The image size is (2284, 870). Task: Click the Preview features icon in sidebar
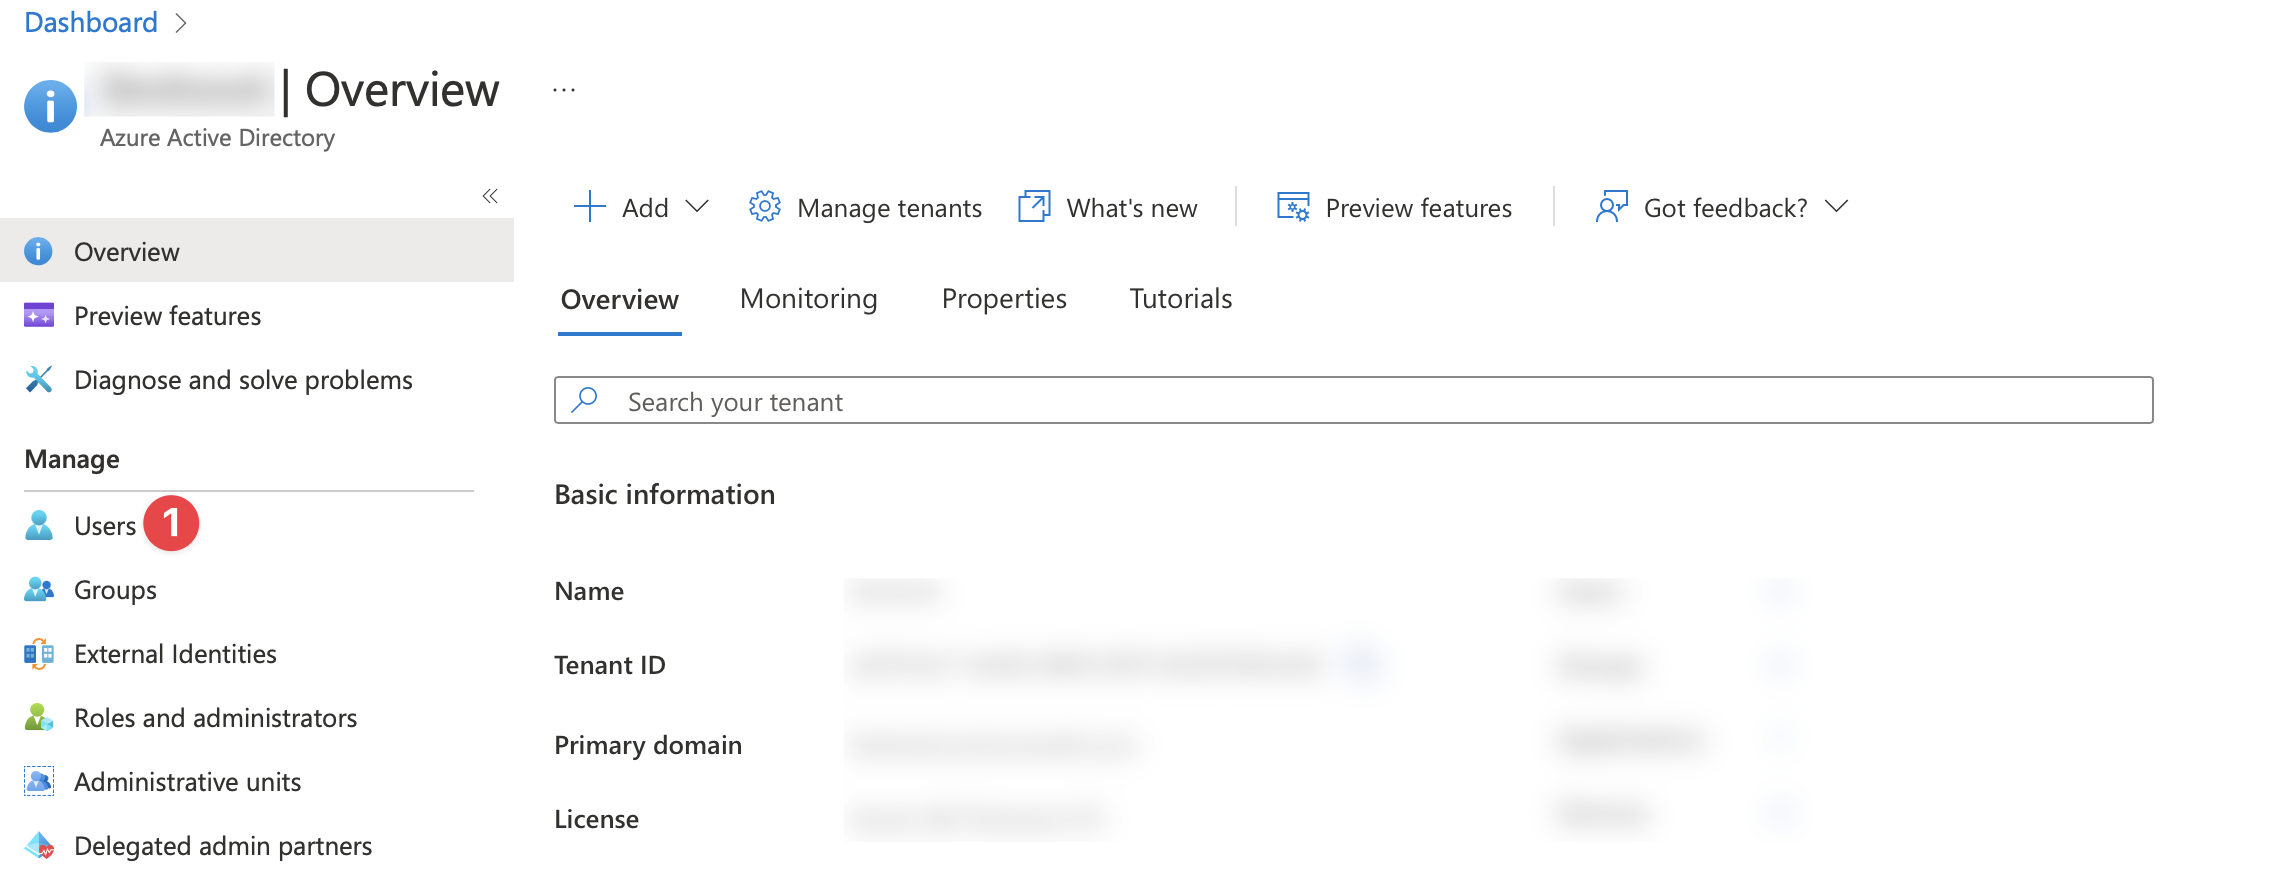point(39,316)
